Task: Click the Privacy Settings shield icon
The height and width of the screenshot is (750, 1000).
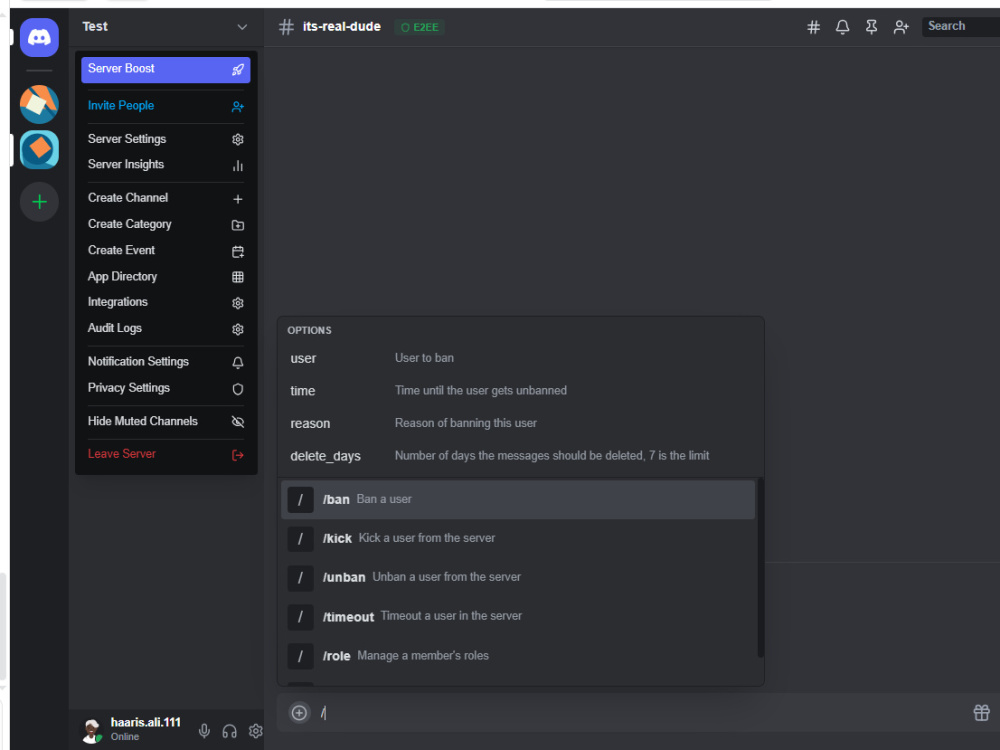Action: click(237, 389)
